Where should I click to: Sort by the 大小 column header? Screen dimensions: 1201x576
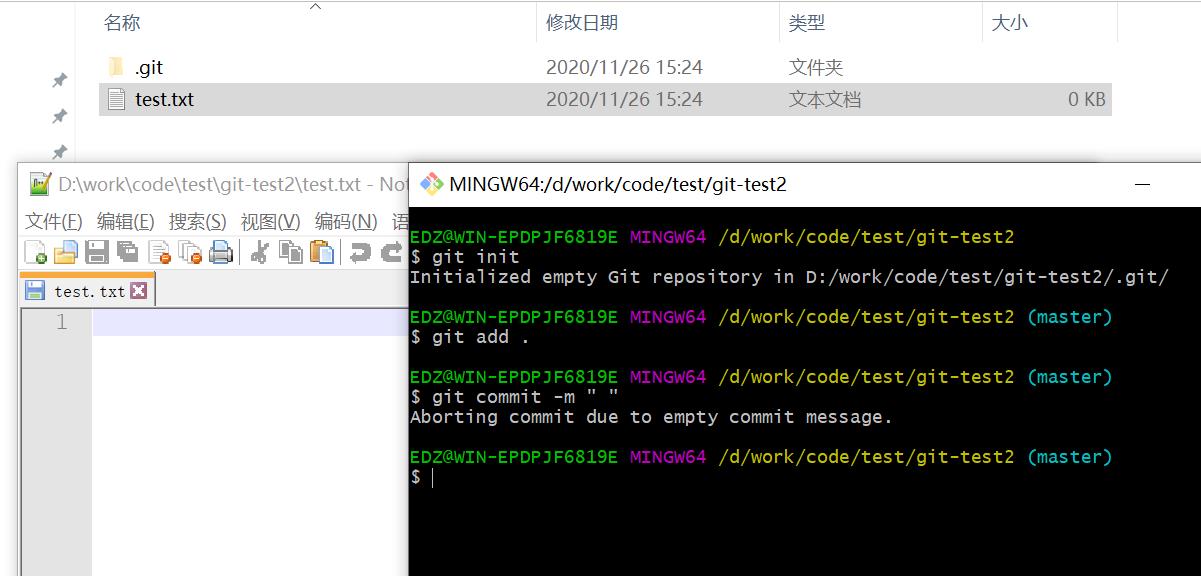(1009, 22)
